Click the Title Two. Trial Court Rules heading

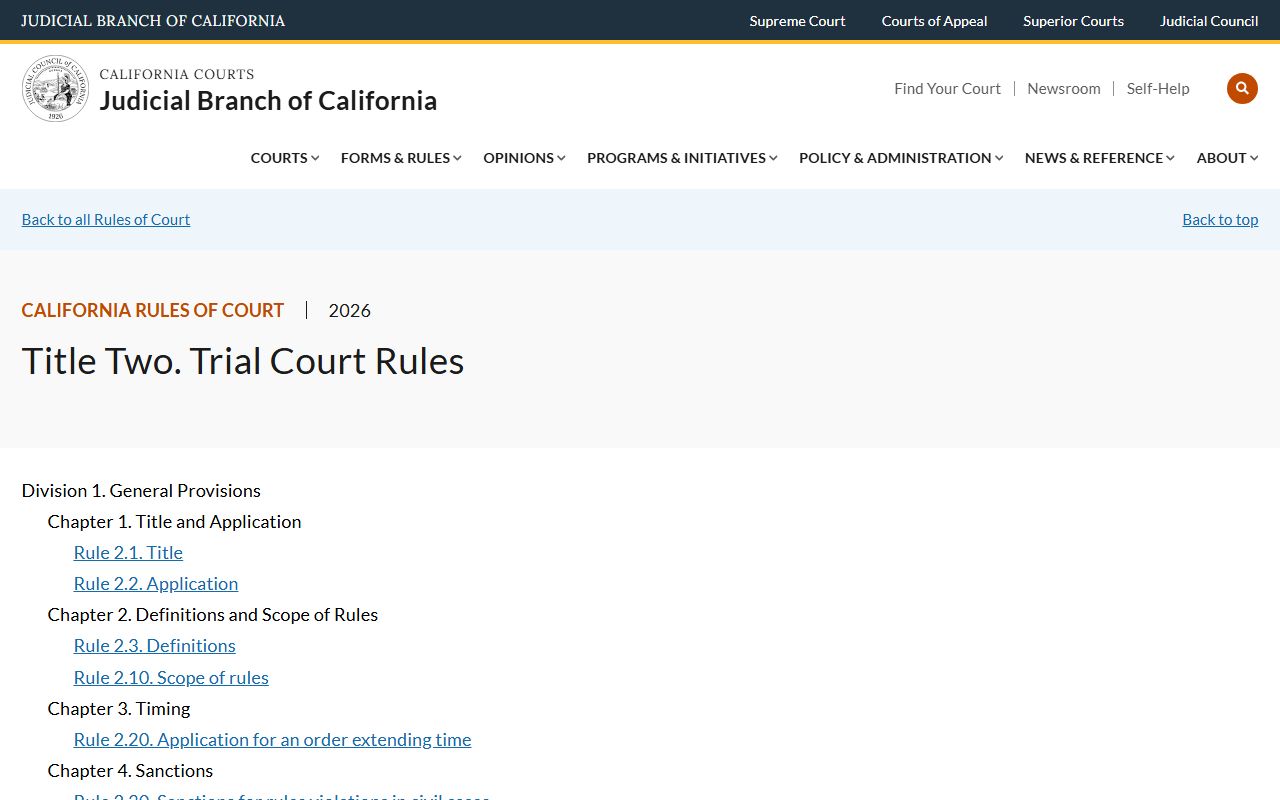pos(243,361)
